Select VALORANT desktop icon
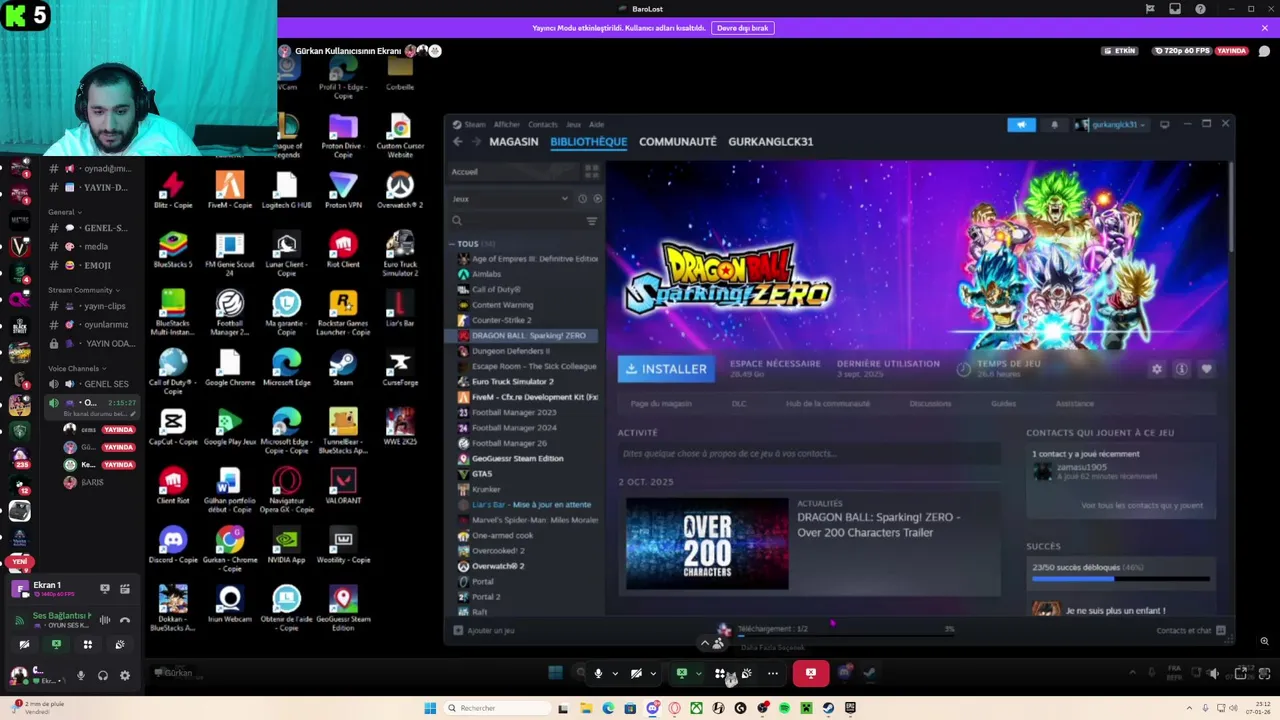 (x=343, y=486)
